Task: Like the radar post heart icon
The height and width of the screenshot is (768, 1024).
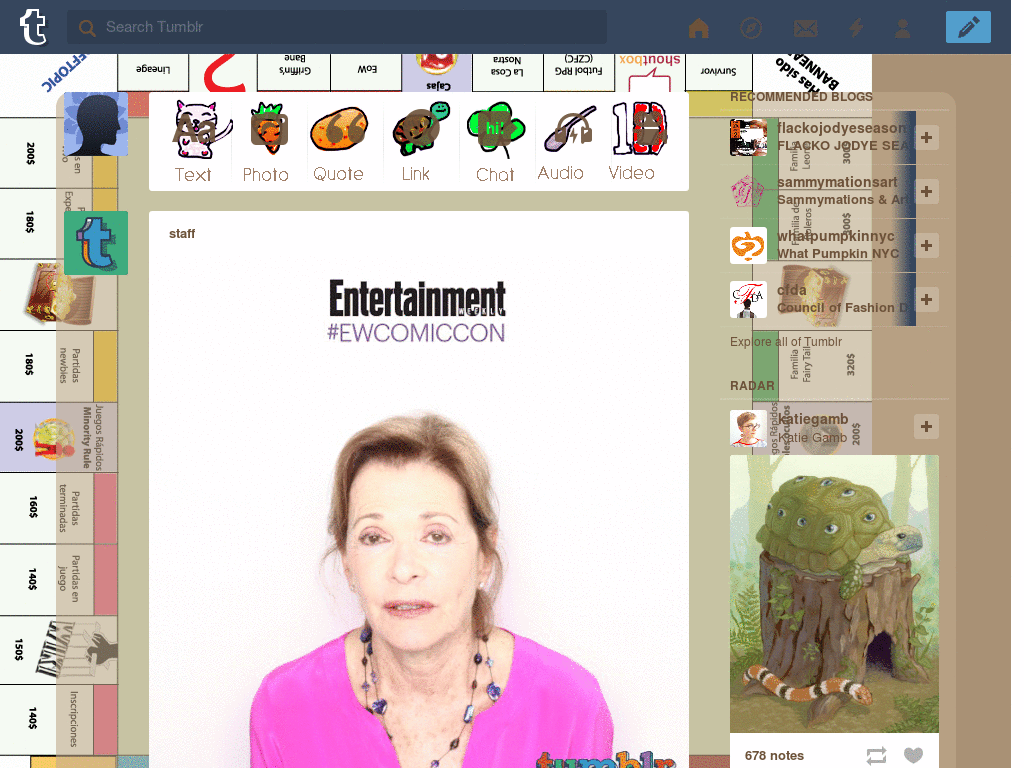Action: (913, 756)
